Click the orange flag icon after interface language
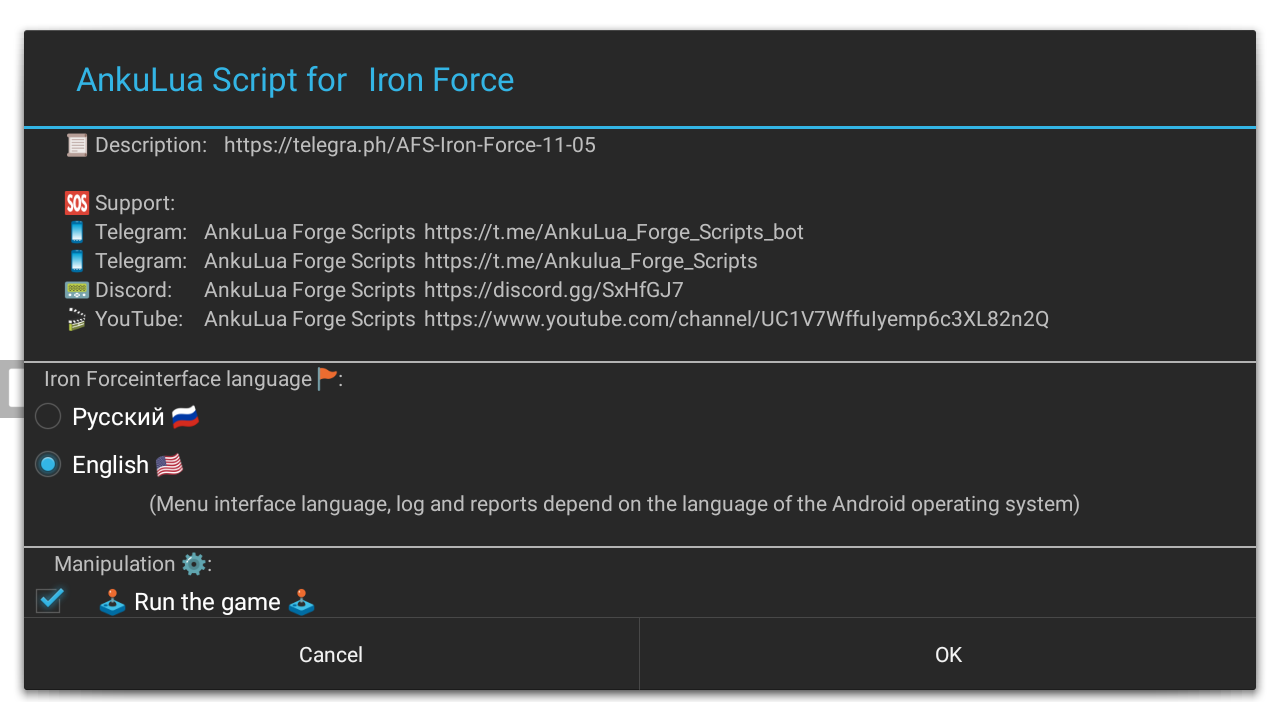The height and width of the screenshot is (720, 1280). click(327, 379)
